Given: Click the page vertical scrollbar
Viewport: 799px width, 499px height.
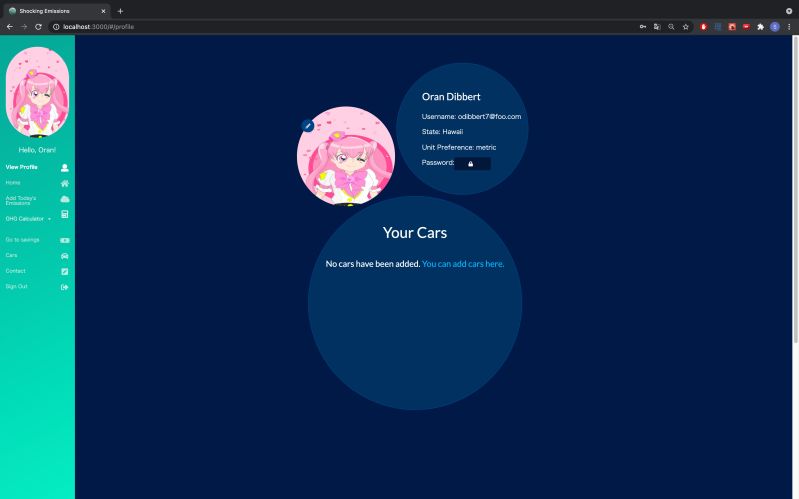Looking at the screenshot, I should (795, 190).
